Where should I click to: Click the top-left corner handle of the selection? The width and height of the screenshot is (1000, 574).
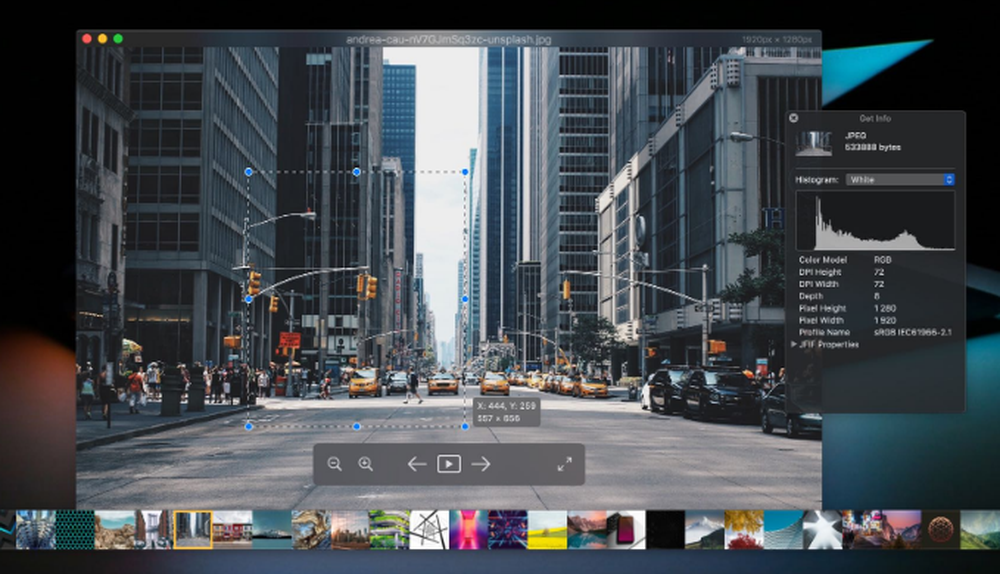pos(249,172)
